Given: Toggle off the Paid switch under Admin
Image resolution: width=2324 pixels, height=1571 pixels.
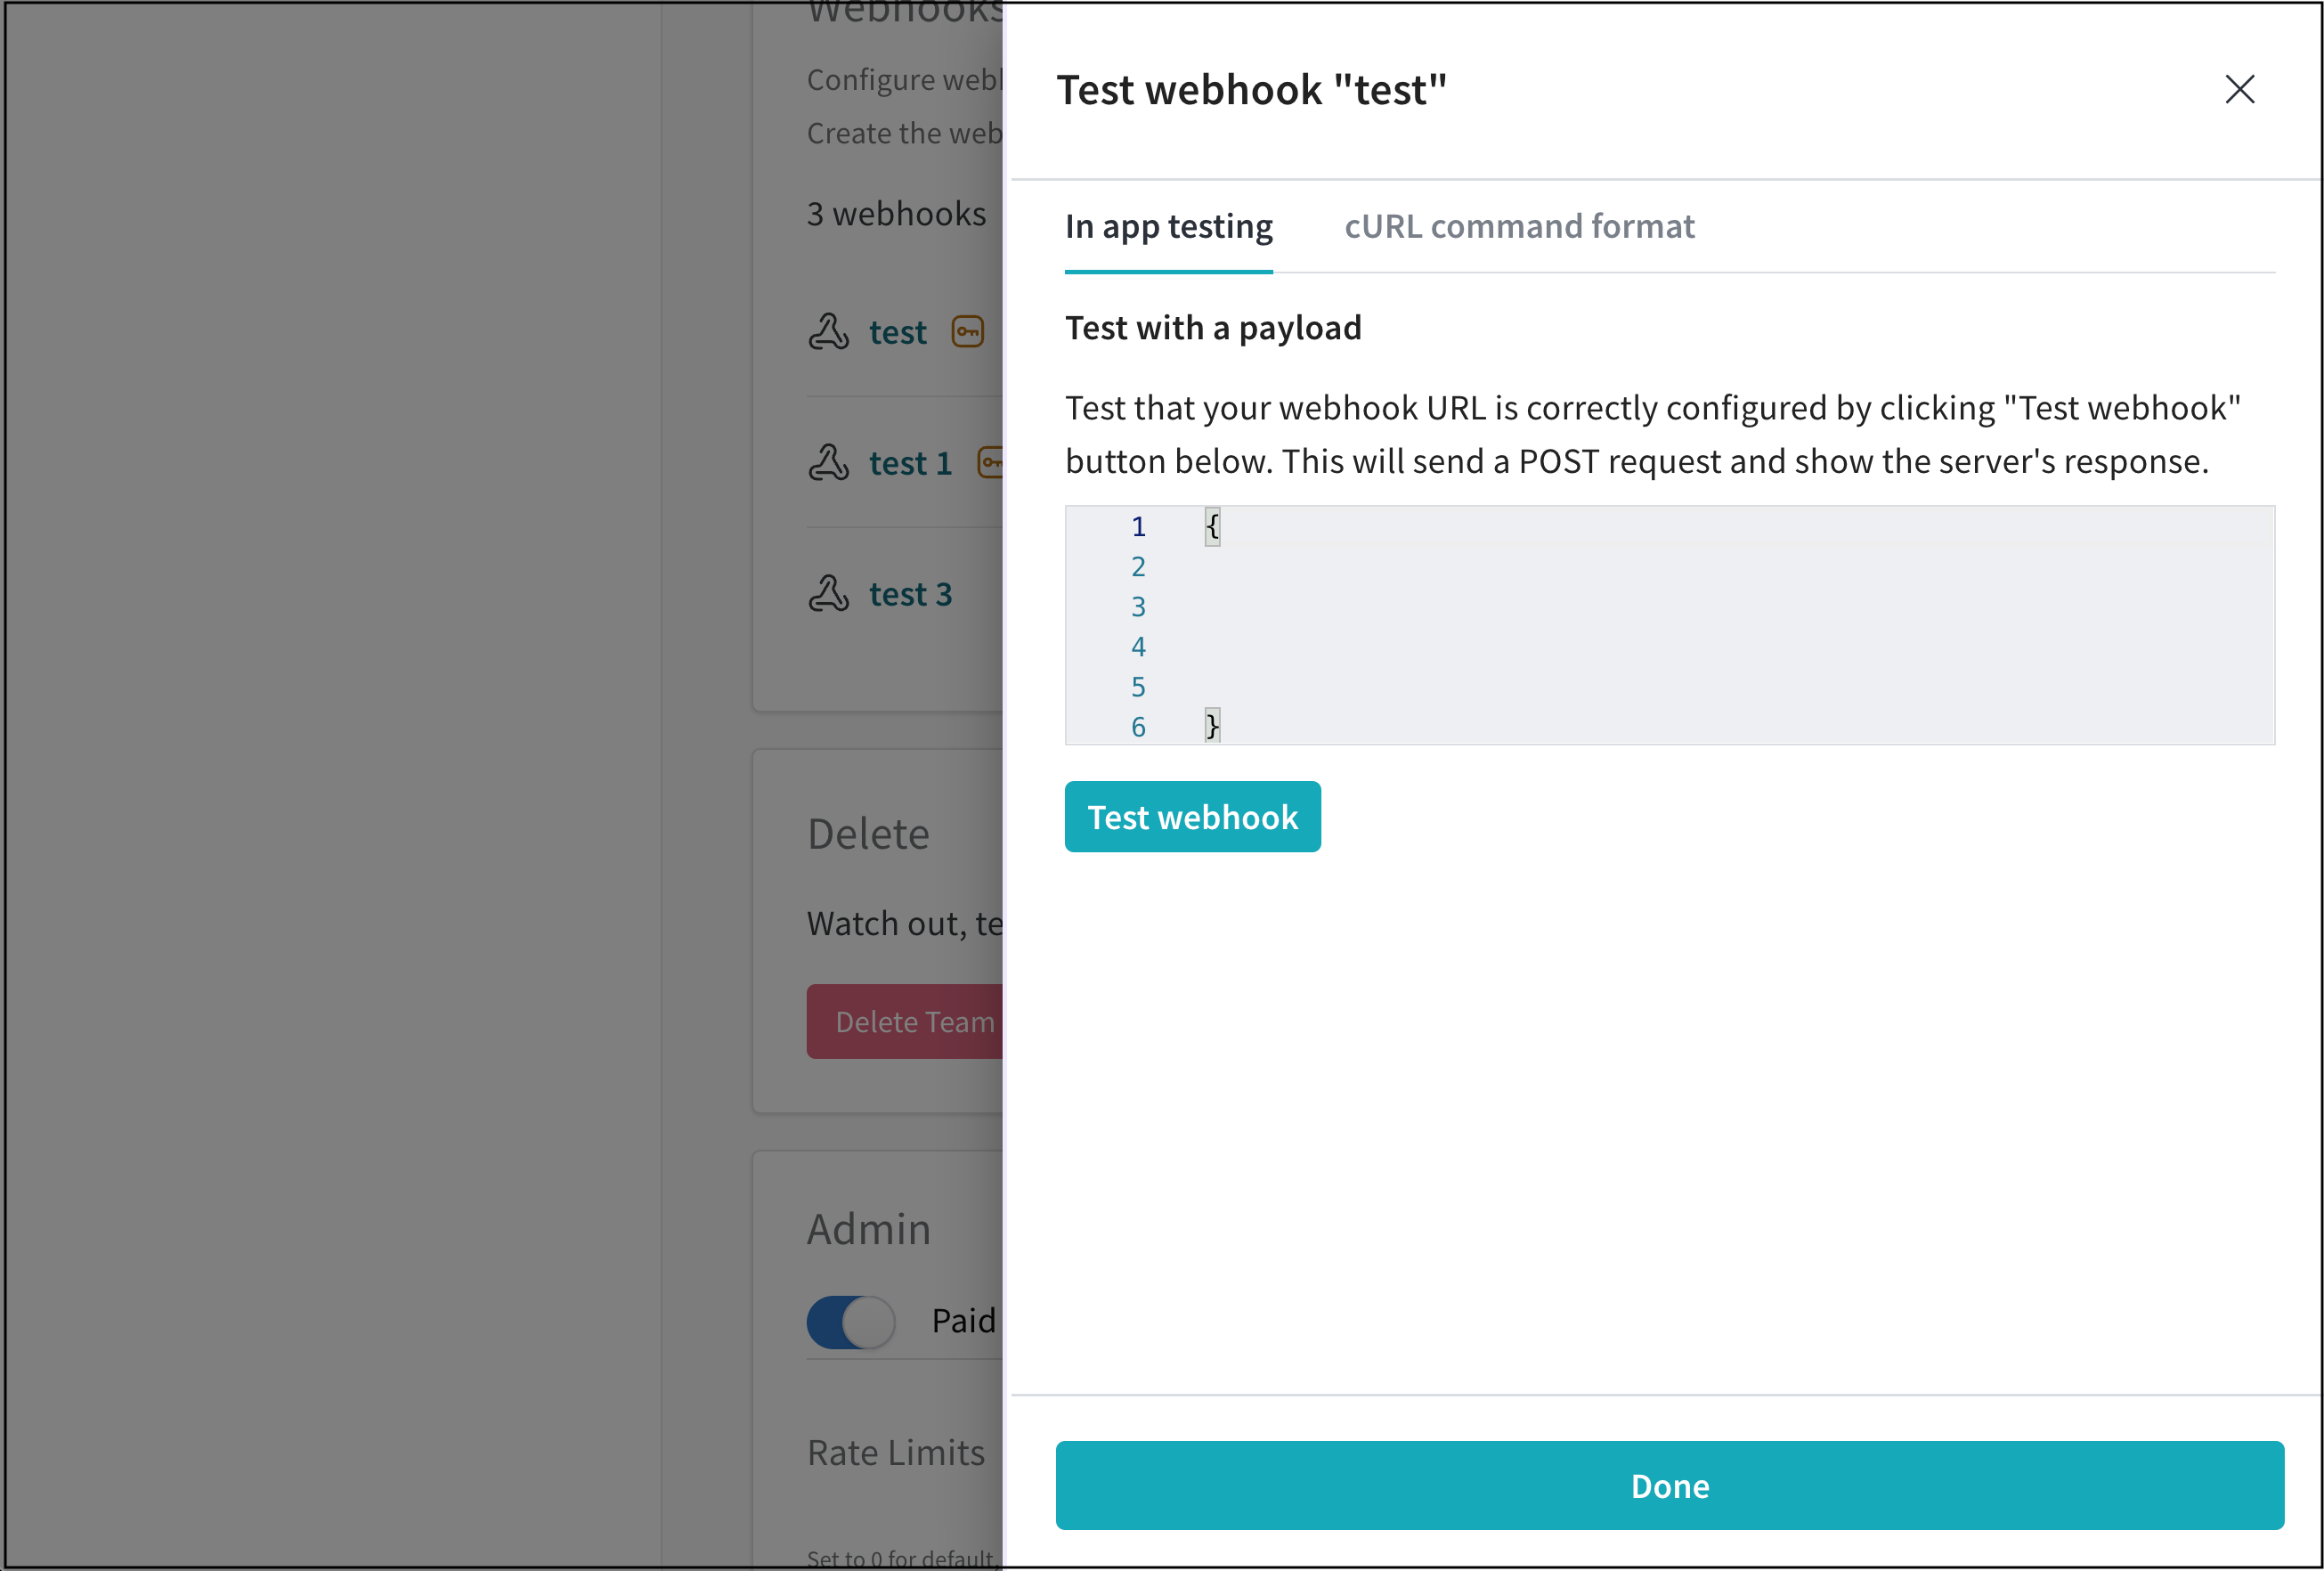Looking at the screenshot, I should 851,1322.
